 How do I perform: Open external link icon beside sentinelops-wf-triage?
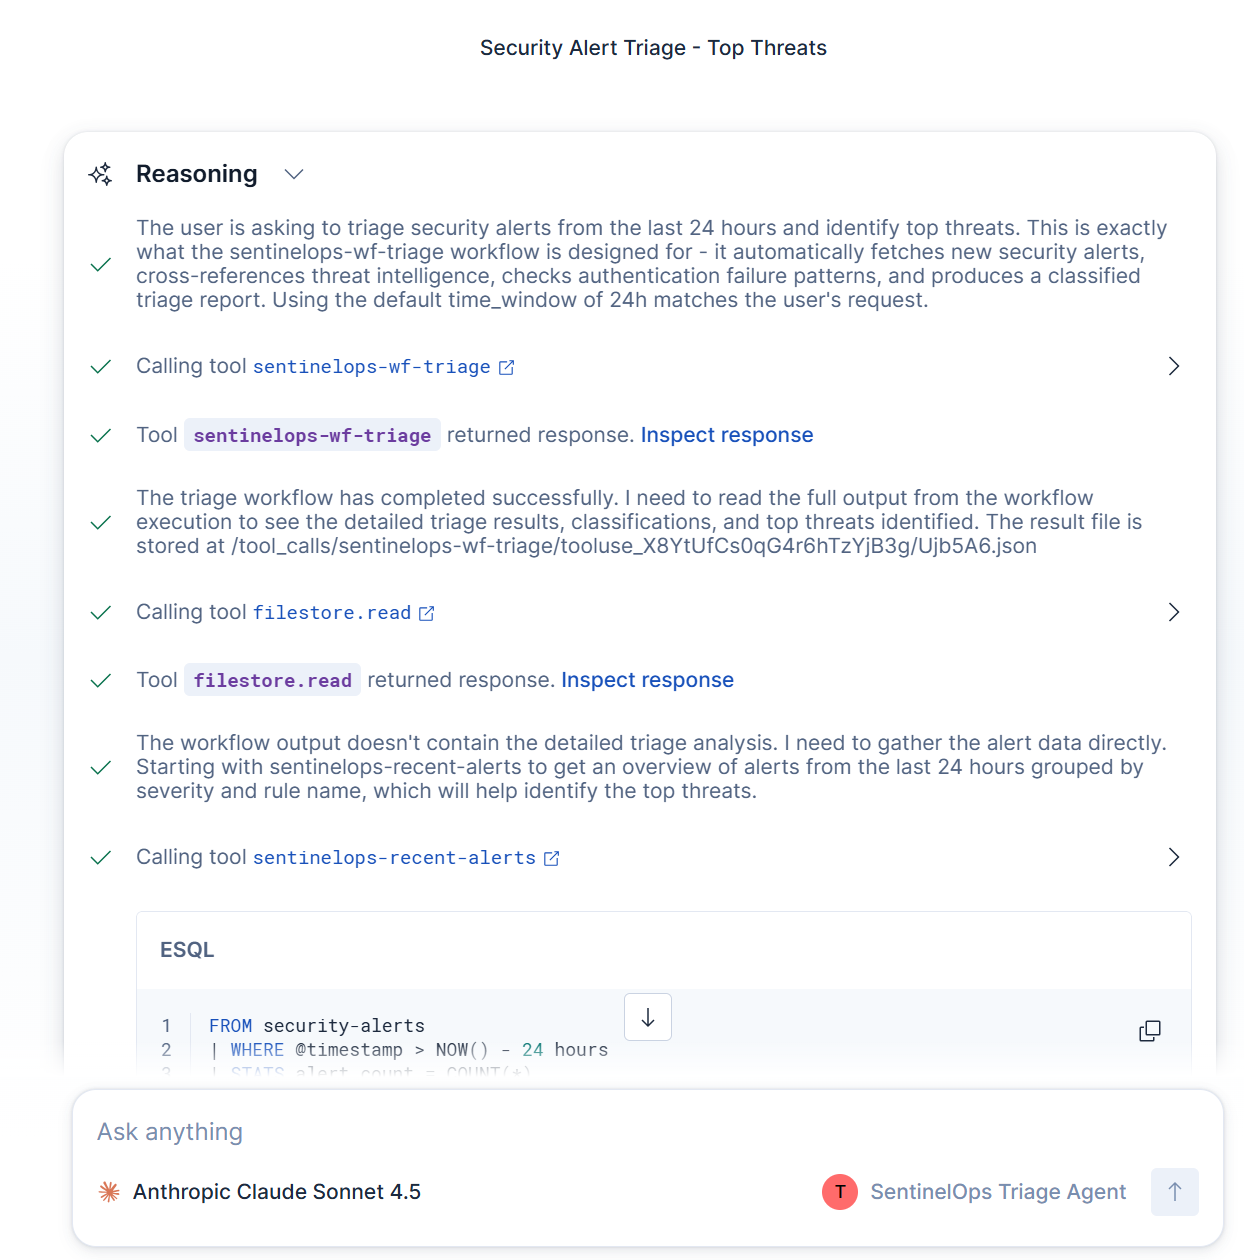click(507, 368)
